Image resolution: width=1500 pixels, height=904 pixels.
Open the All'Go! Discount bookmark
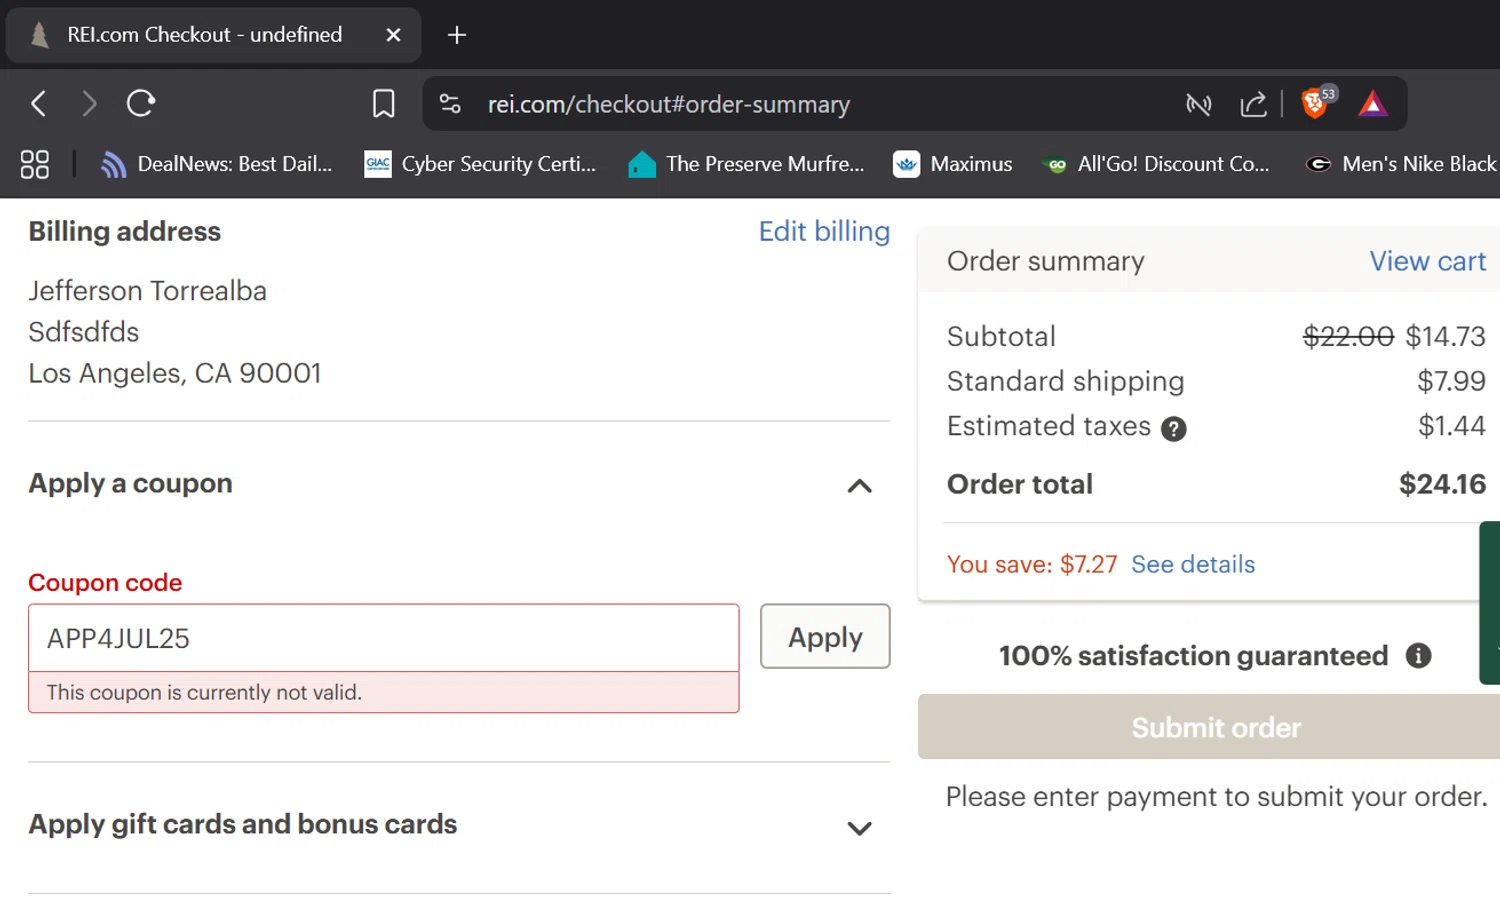1155,164
